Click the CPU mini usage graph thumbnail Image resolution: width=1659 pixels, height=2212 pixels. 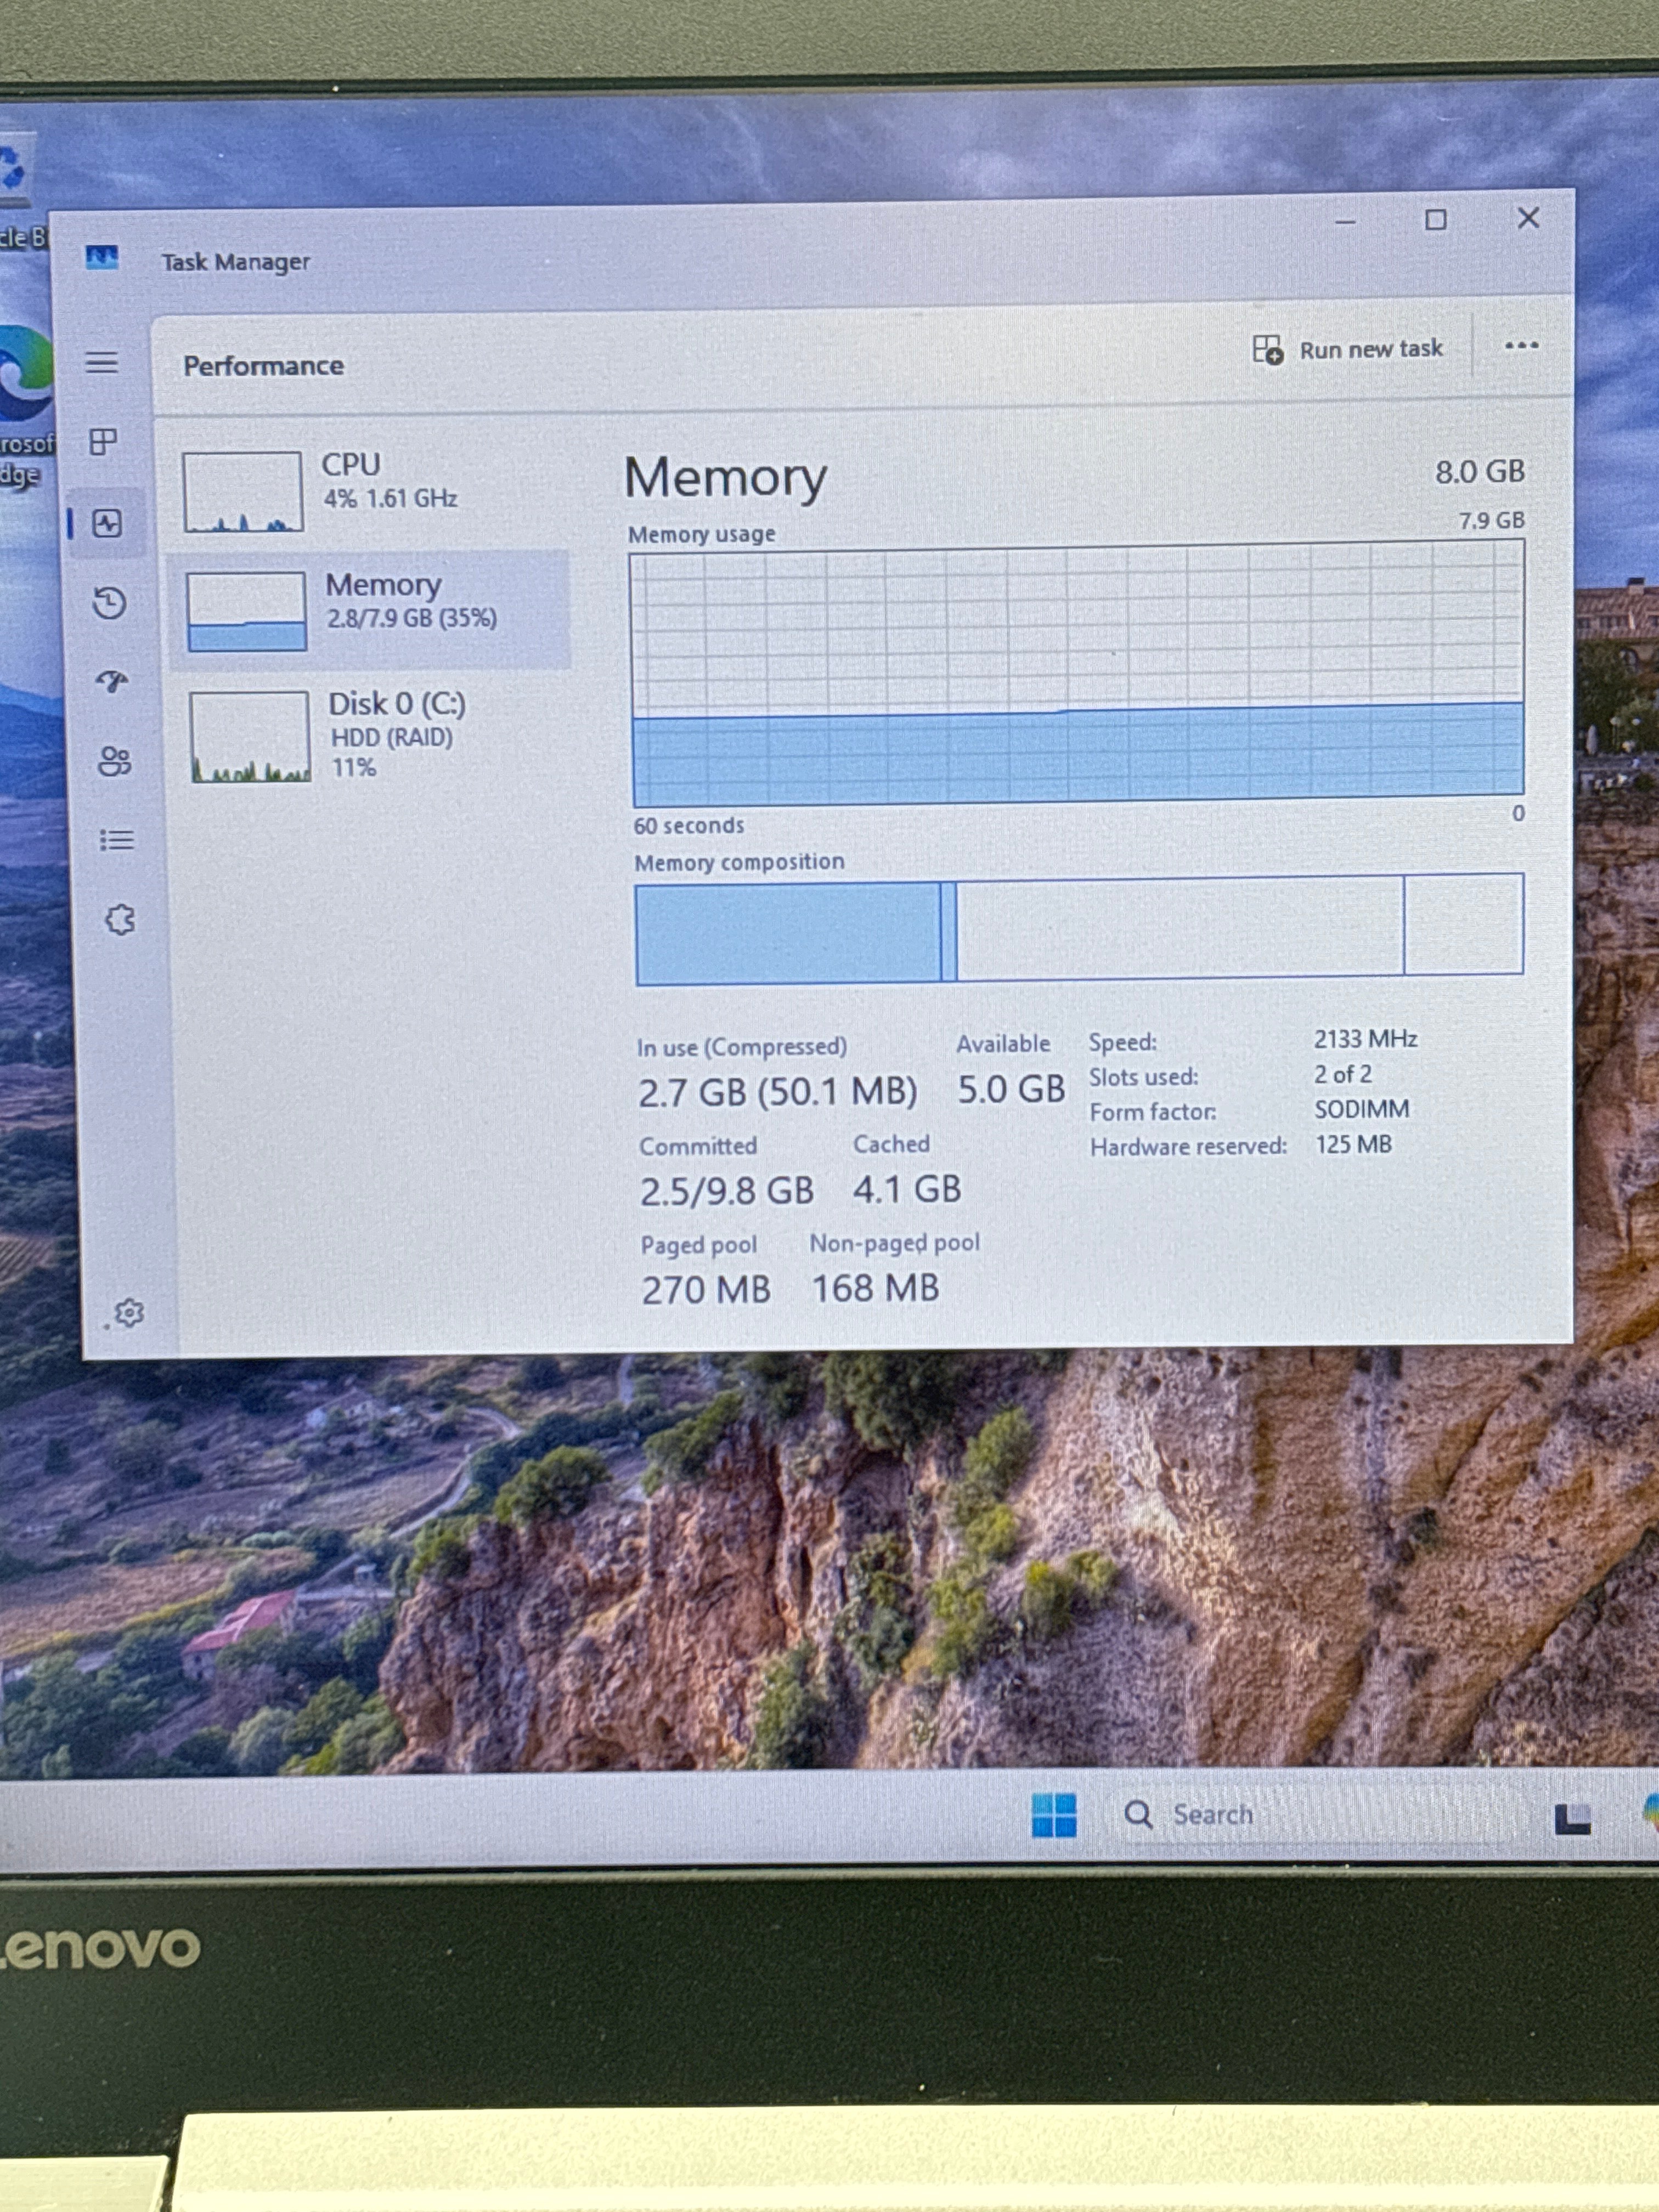(242, 491)
